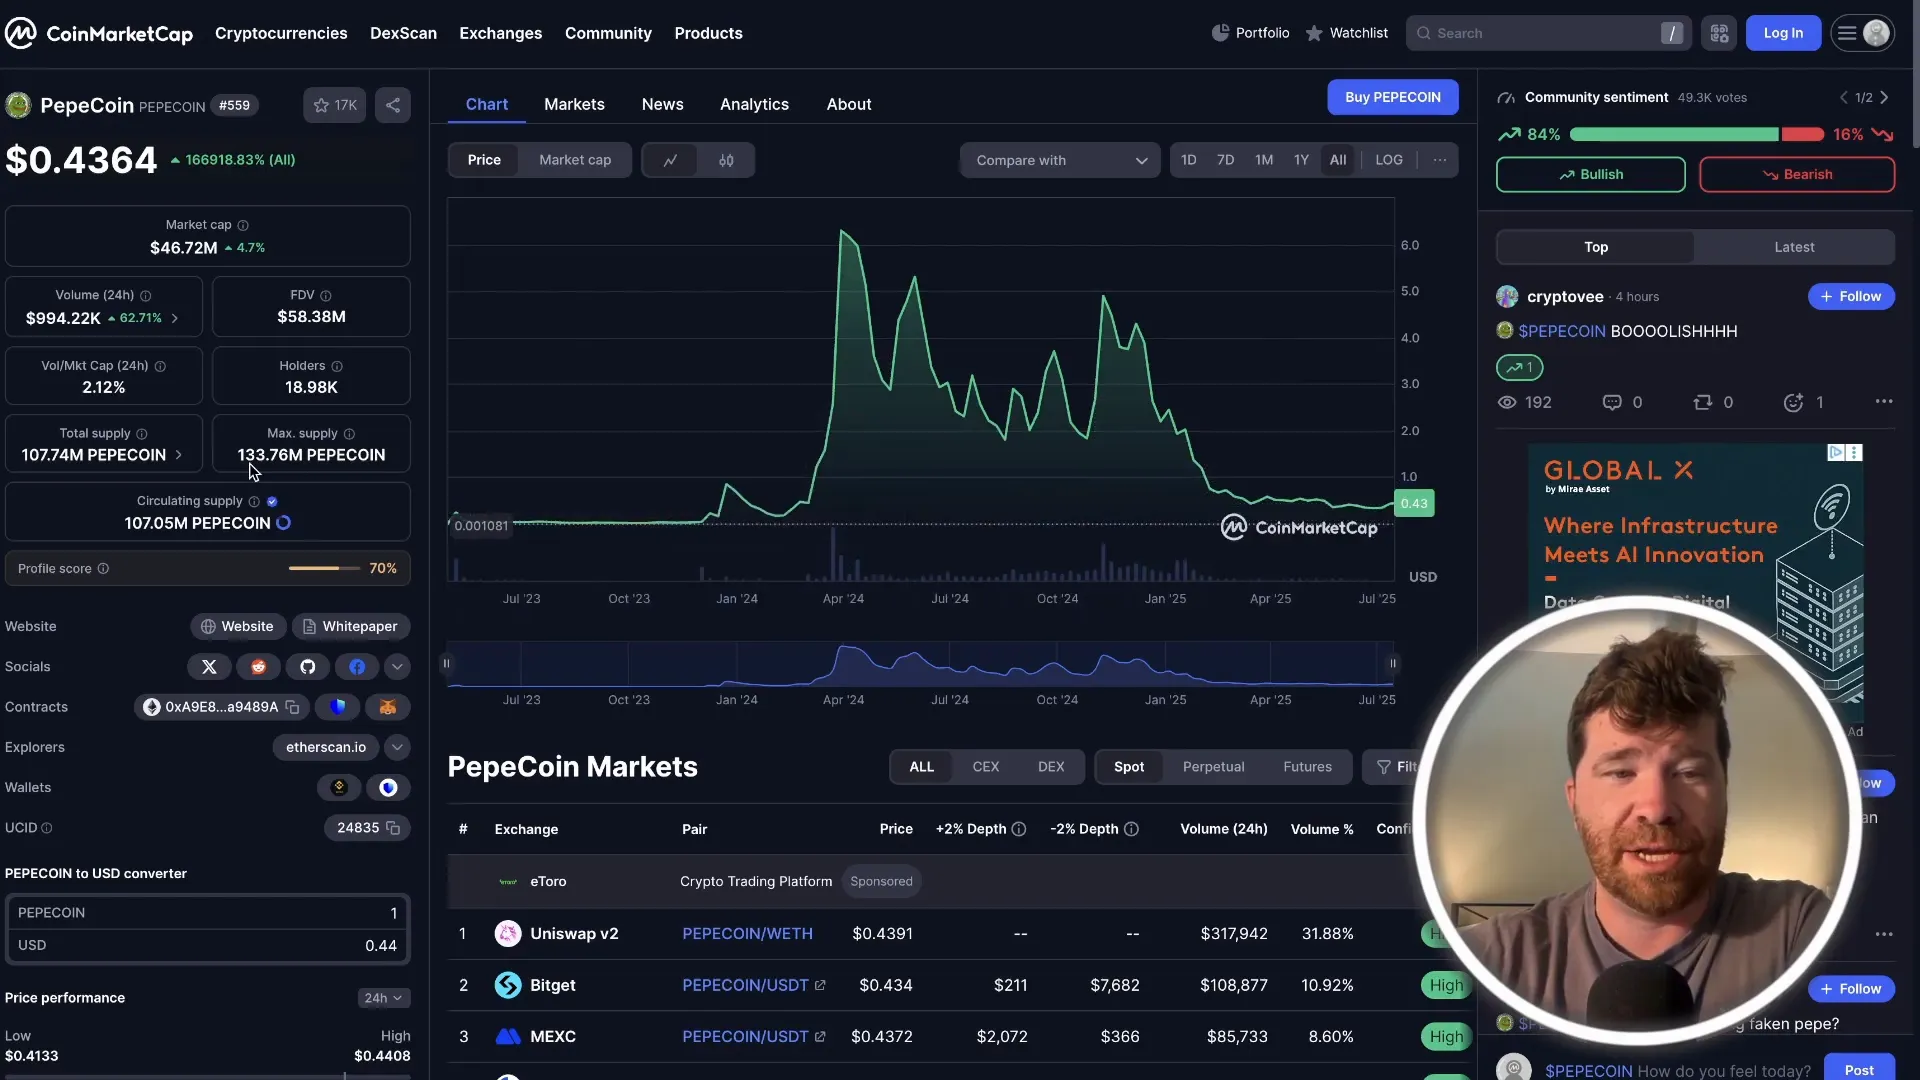The image size is (1920, 1080).
Task: Click the Profile score info icon
Action: click(103, 569)
